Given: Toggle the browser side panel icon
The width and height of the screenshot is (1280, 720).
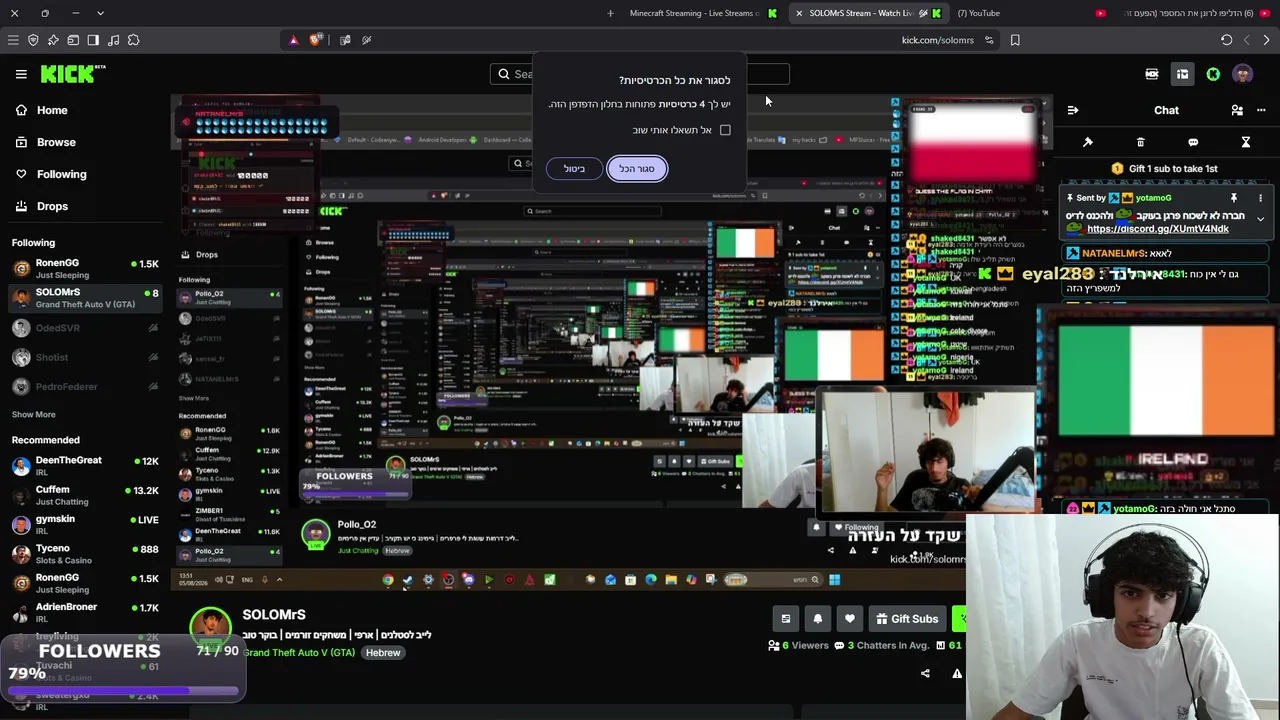Looking at the screenshot, I should (93, 40).
